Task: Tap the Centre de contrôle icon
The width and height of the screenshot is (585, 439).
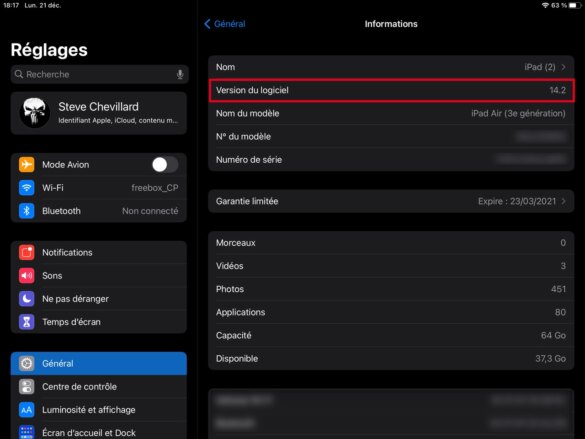Action: (26, 386)
